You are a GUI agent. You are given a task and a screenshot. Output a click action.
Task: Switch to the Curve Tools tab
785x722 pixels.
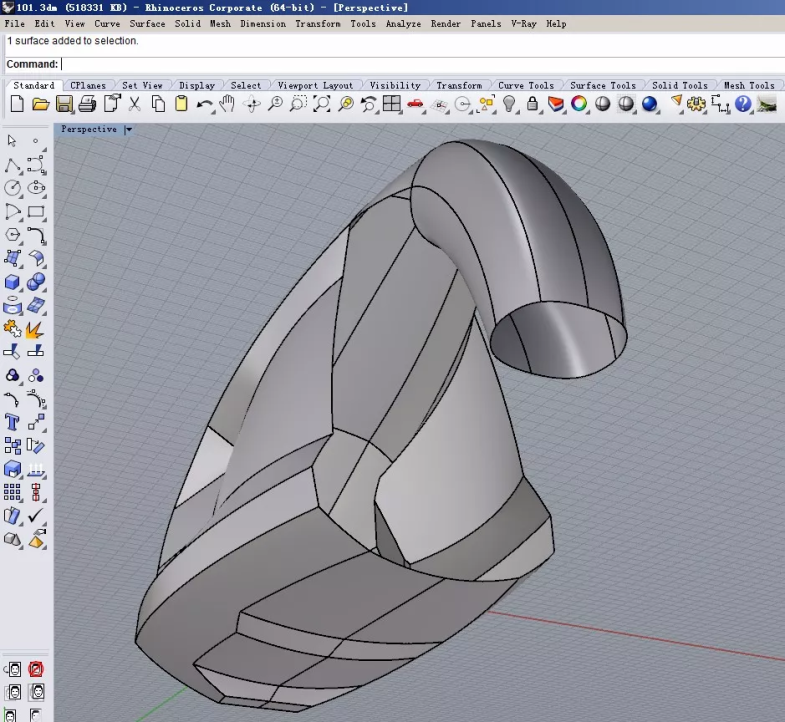click(525, 85)
